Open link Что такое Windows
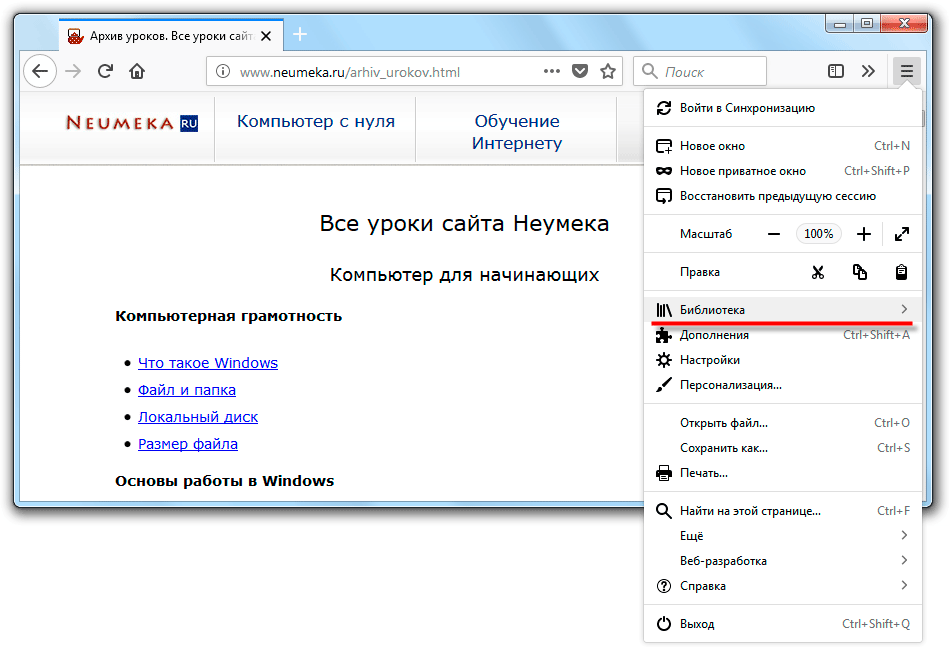This screenshot has width=949, height=649. pos(208,363)
